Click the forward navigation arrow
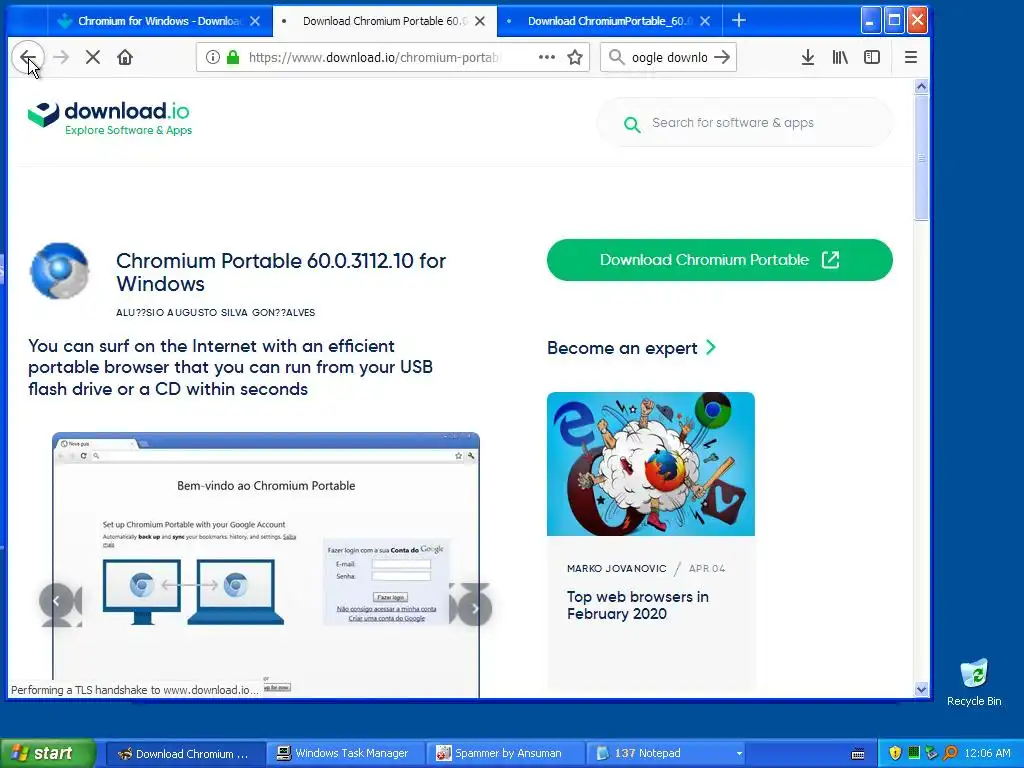Image resolution: width=1024 pixels, height=768 pixels. pyautogui.click(x=61, y=57)
